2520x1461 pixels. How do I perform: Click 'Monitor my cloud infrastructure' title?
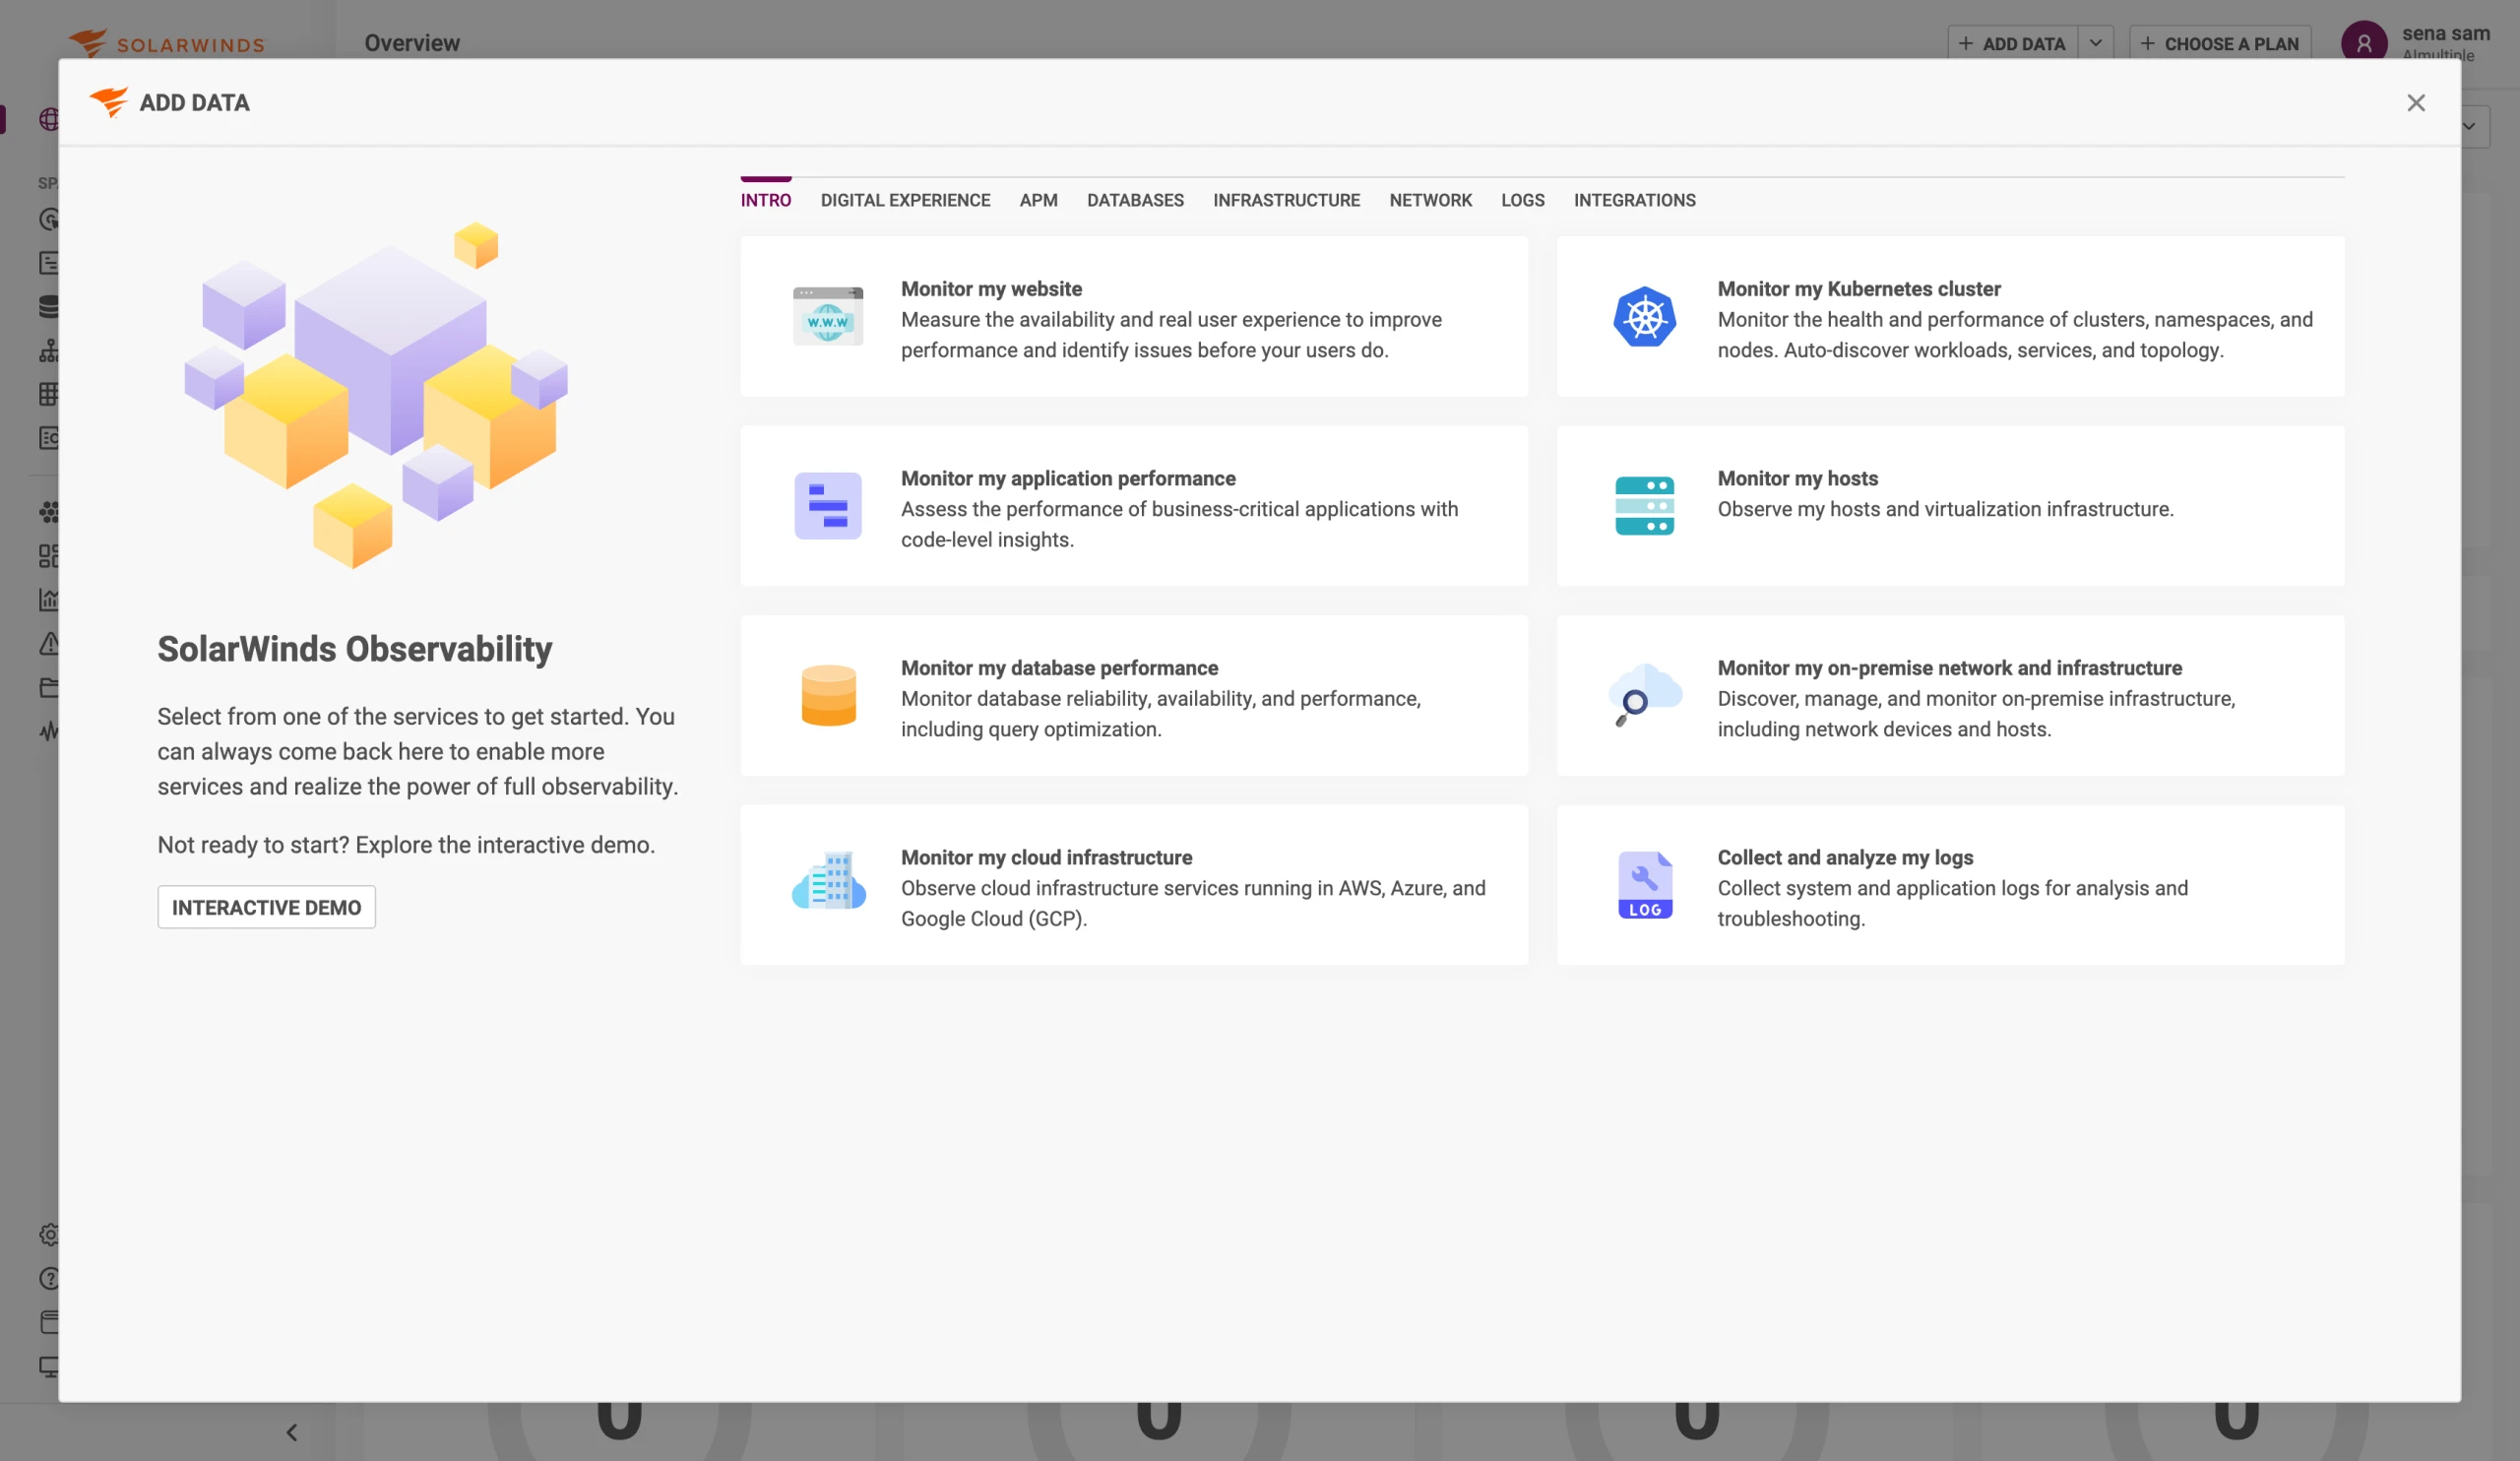(x=1046, y=857)
